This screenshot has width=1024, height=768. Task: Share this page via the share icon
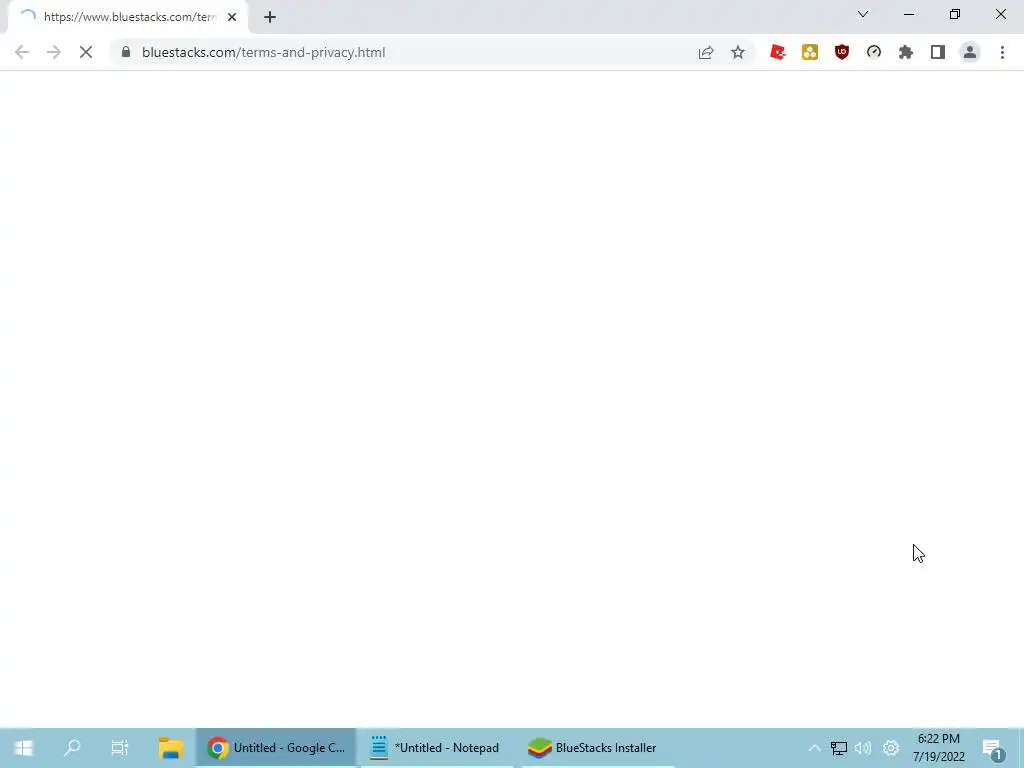tap(706, 52)
